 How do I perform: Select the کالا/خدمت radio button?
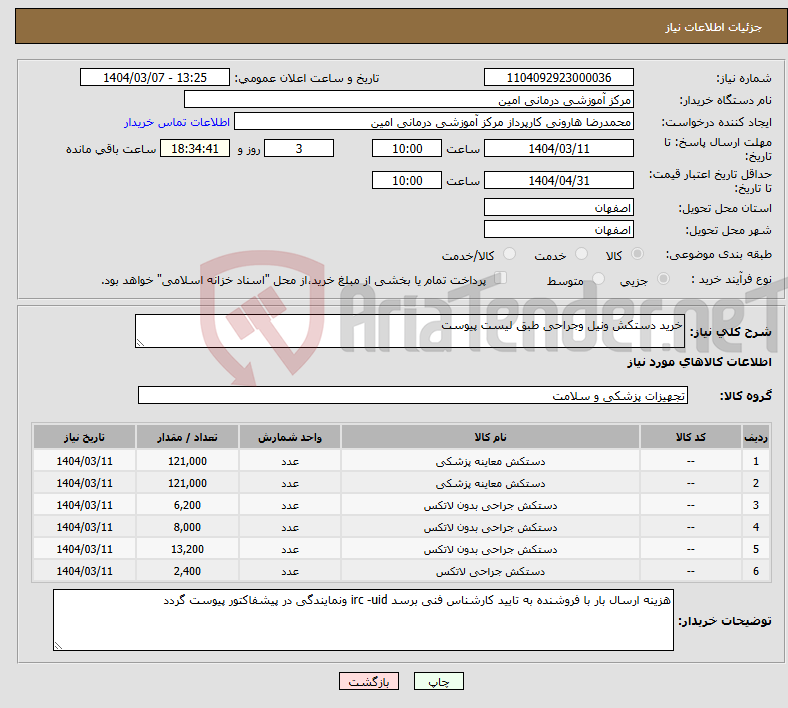click(x=509, y=254)
